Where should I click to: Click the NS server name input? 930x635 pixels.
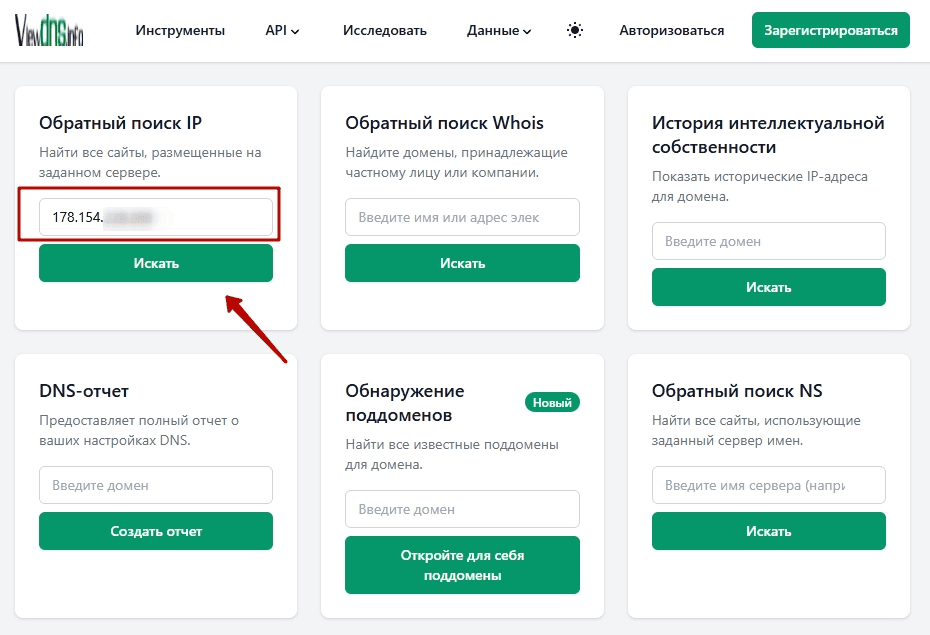click(768, 485)
